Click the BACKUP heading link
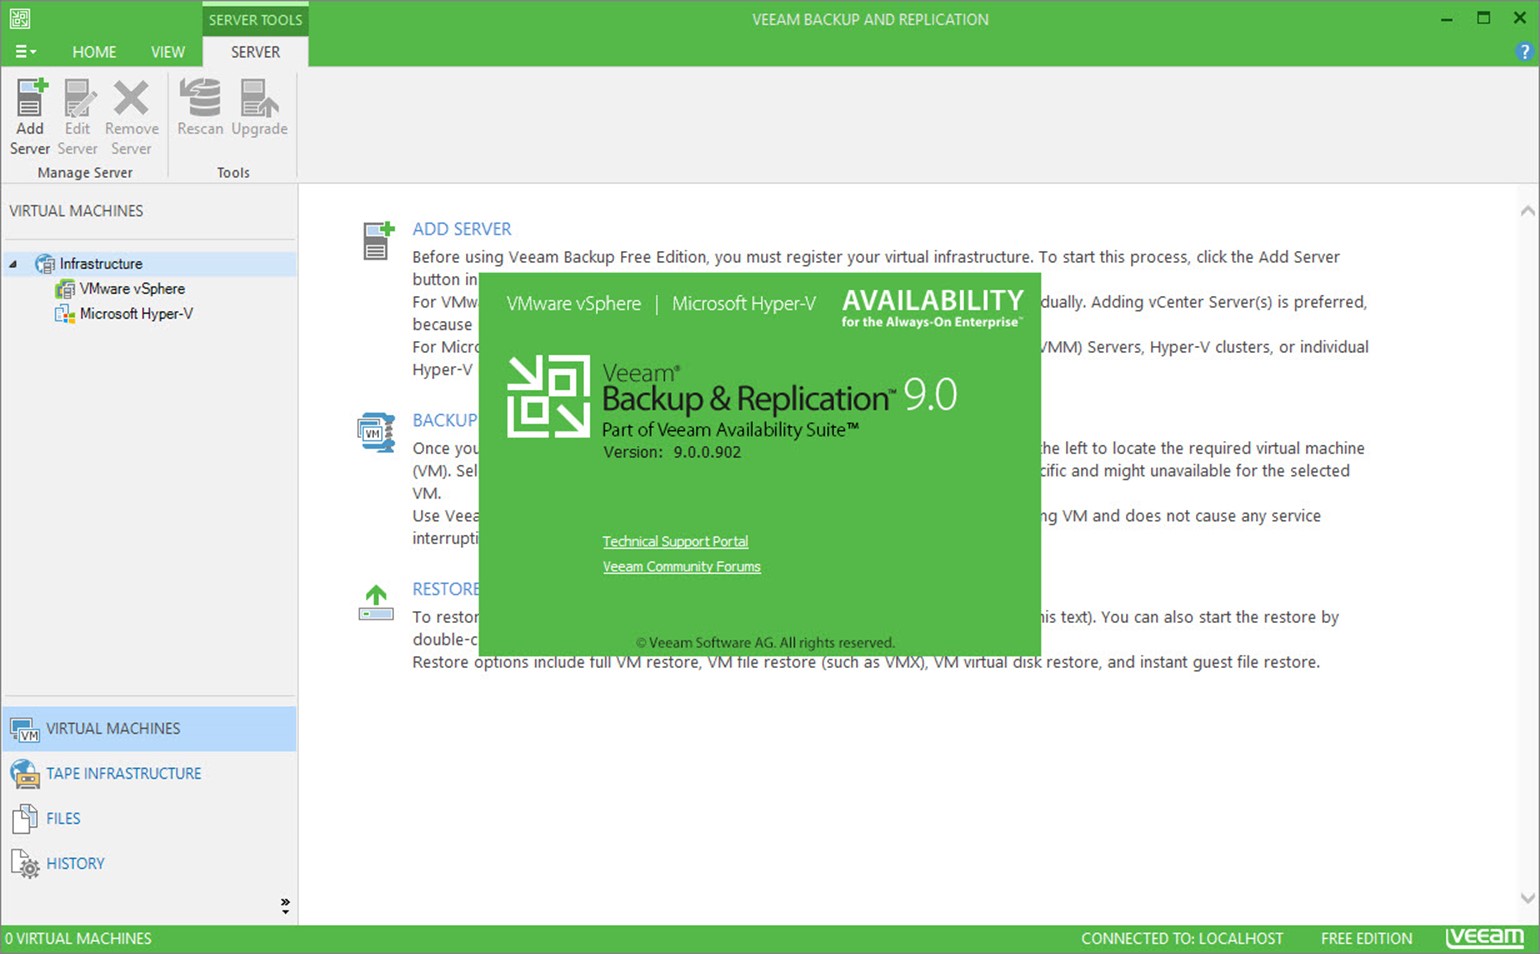 click(445, 420)
